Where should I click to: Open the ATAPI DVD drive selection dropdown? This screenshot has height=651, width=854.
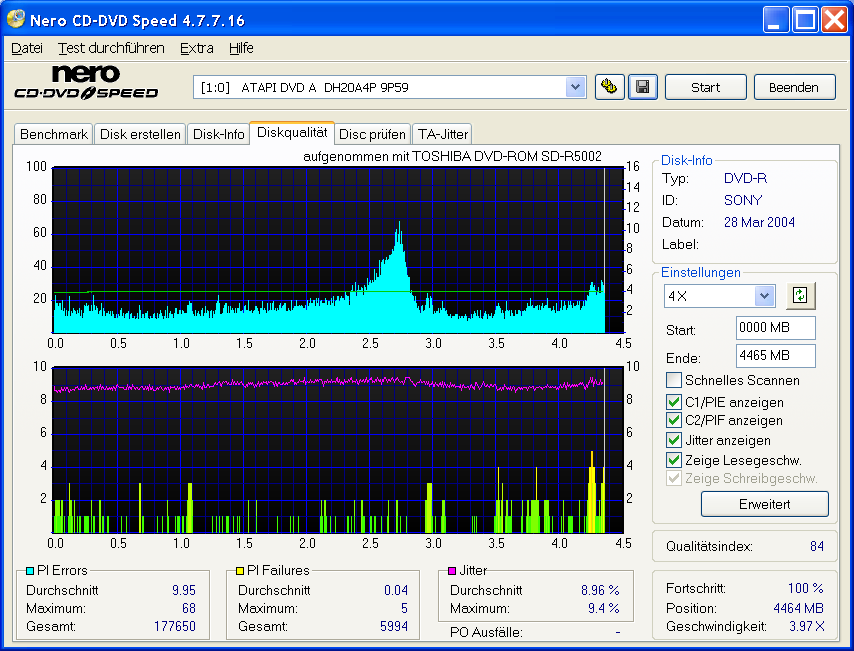click(575, 87)
